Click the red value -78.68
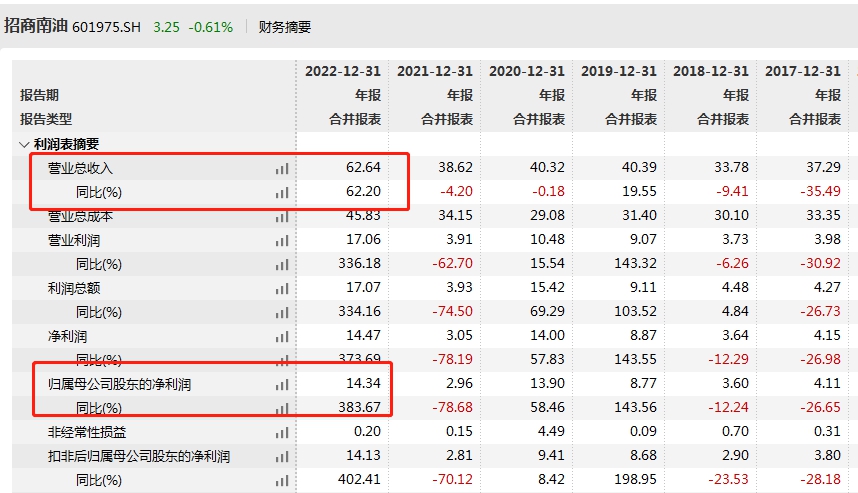The image size is (858, 493). click(x=453, y=408)
